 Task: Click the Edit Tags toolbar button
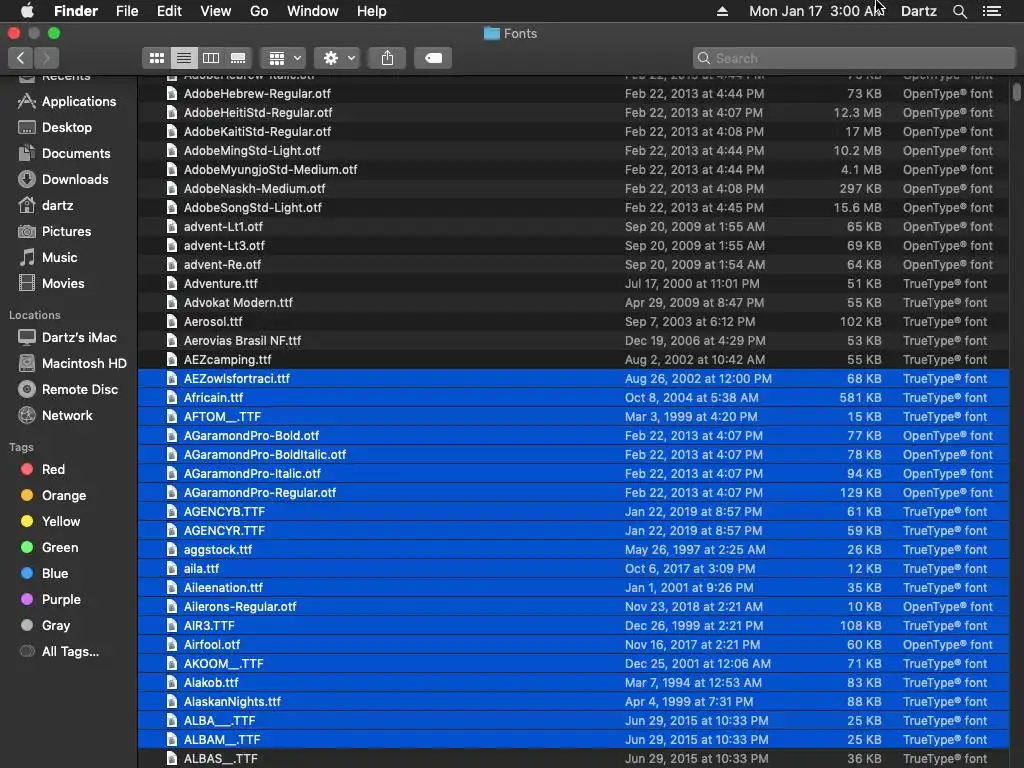coord(433,58)
